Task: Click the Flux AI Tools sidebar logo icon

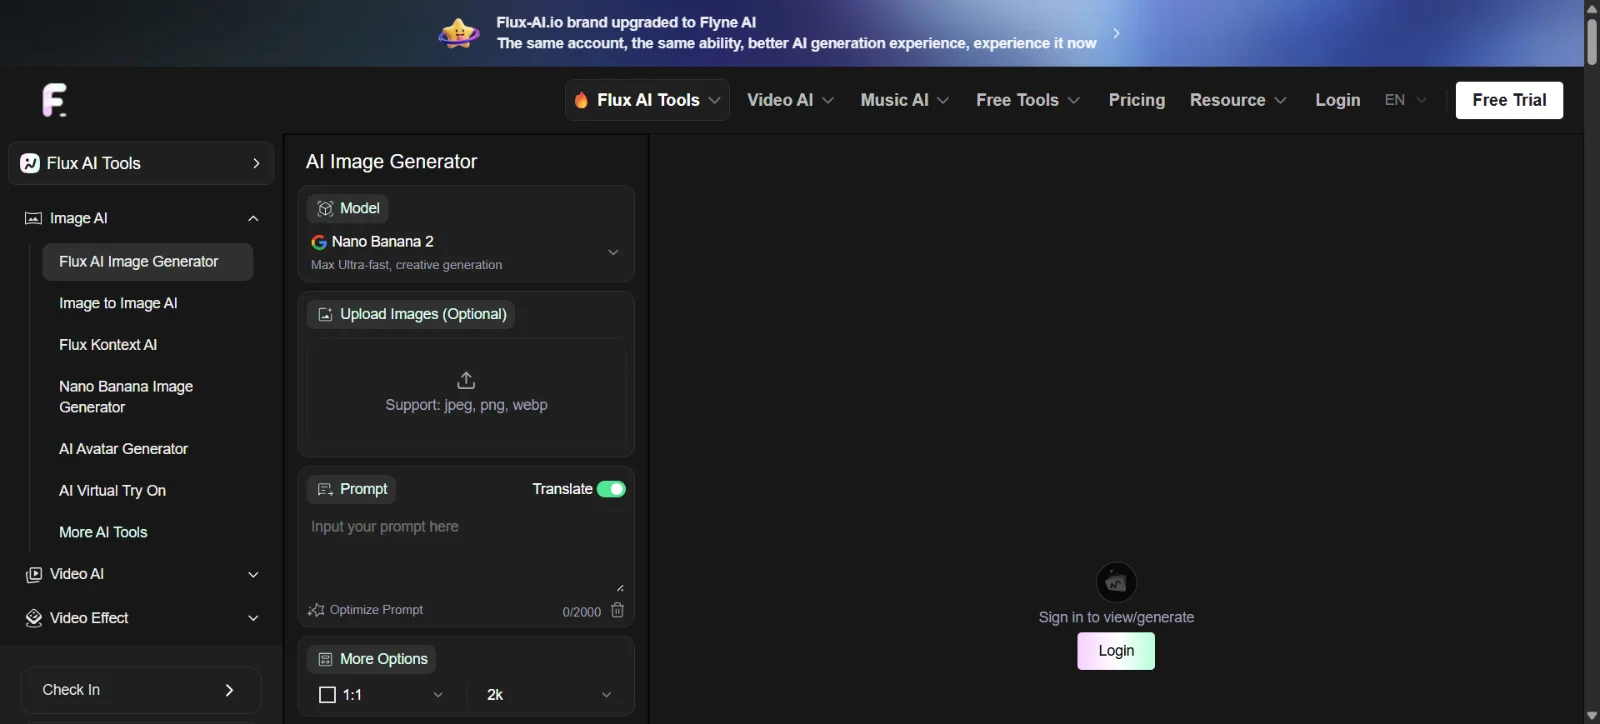Action: point(30,163)
